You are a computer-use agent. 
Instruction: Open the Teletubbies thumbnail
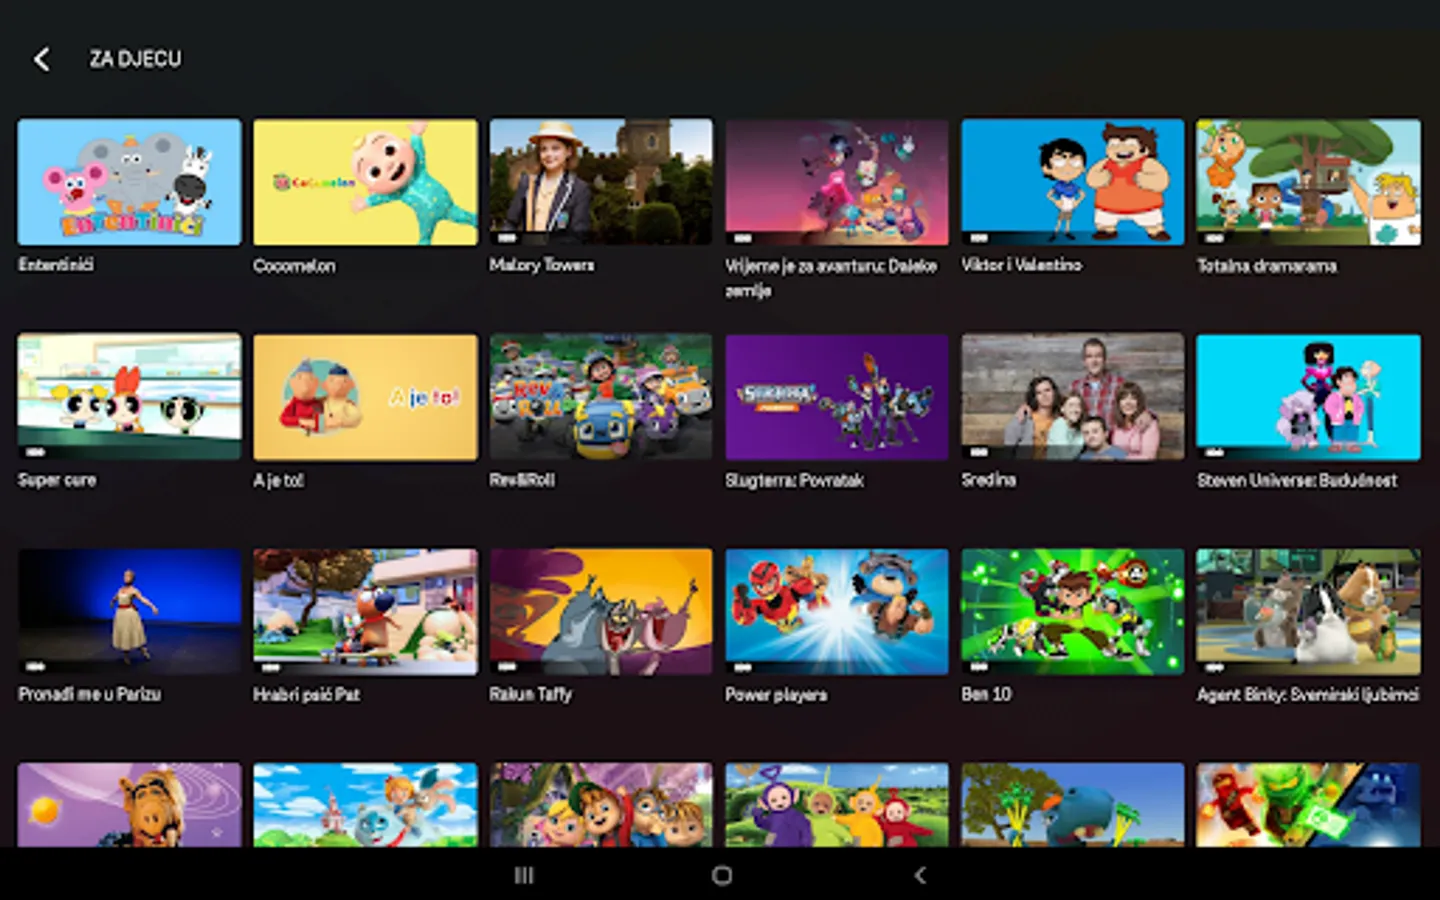[x=837, y=805]
